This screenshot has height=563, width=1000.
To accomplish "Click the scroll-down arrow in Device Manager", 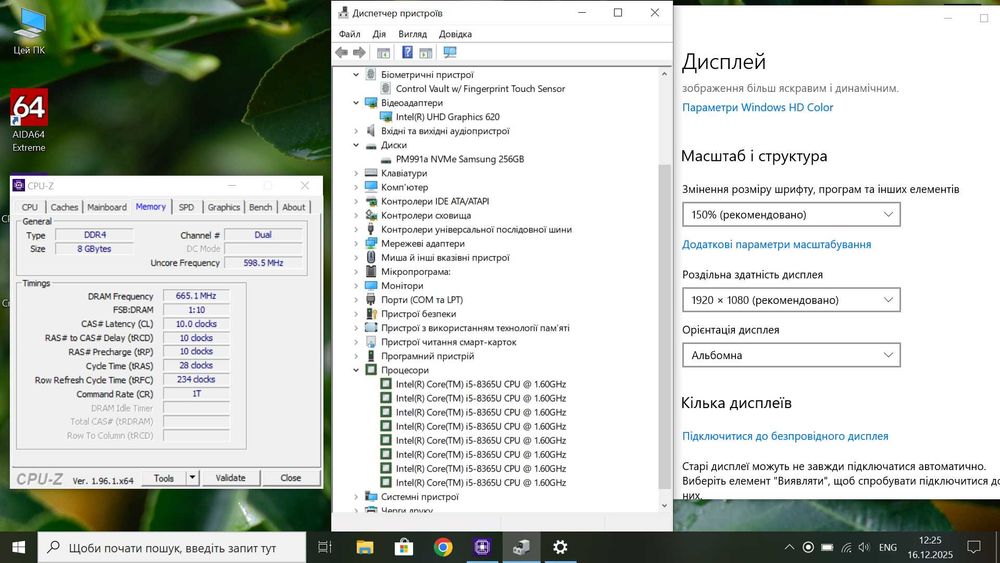I will point(664,505).
